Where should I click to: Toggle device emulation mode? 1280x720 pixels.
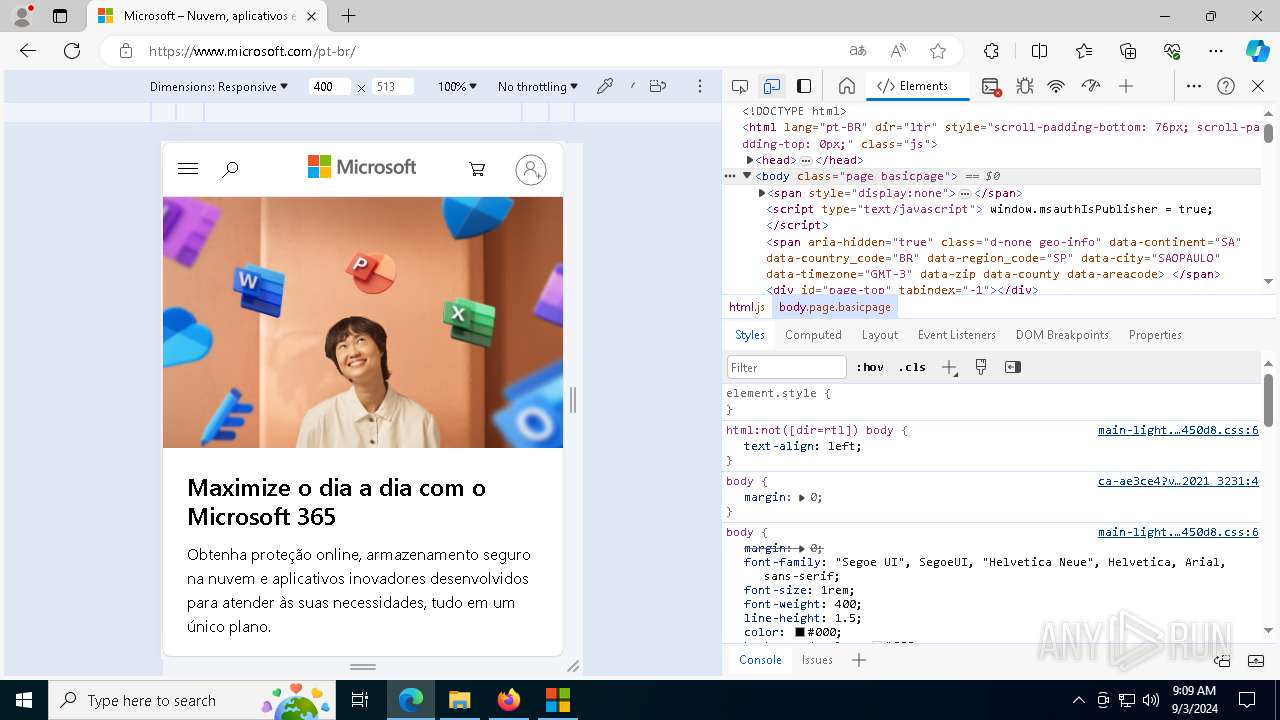[771, 86]
